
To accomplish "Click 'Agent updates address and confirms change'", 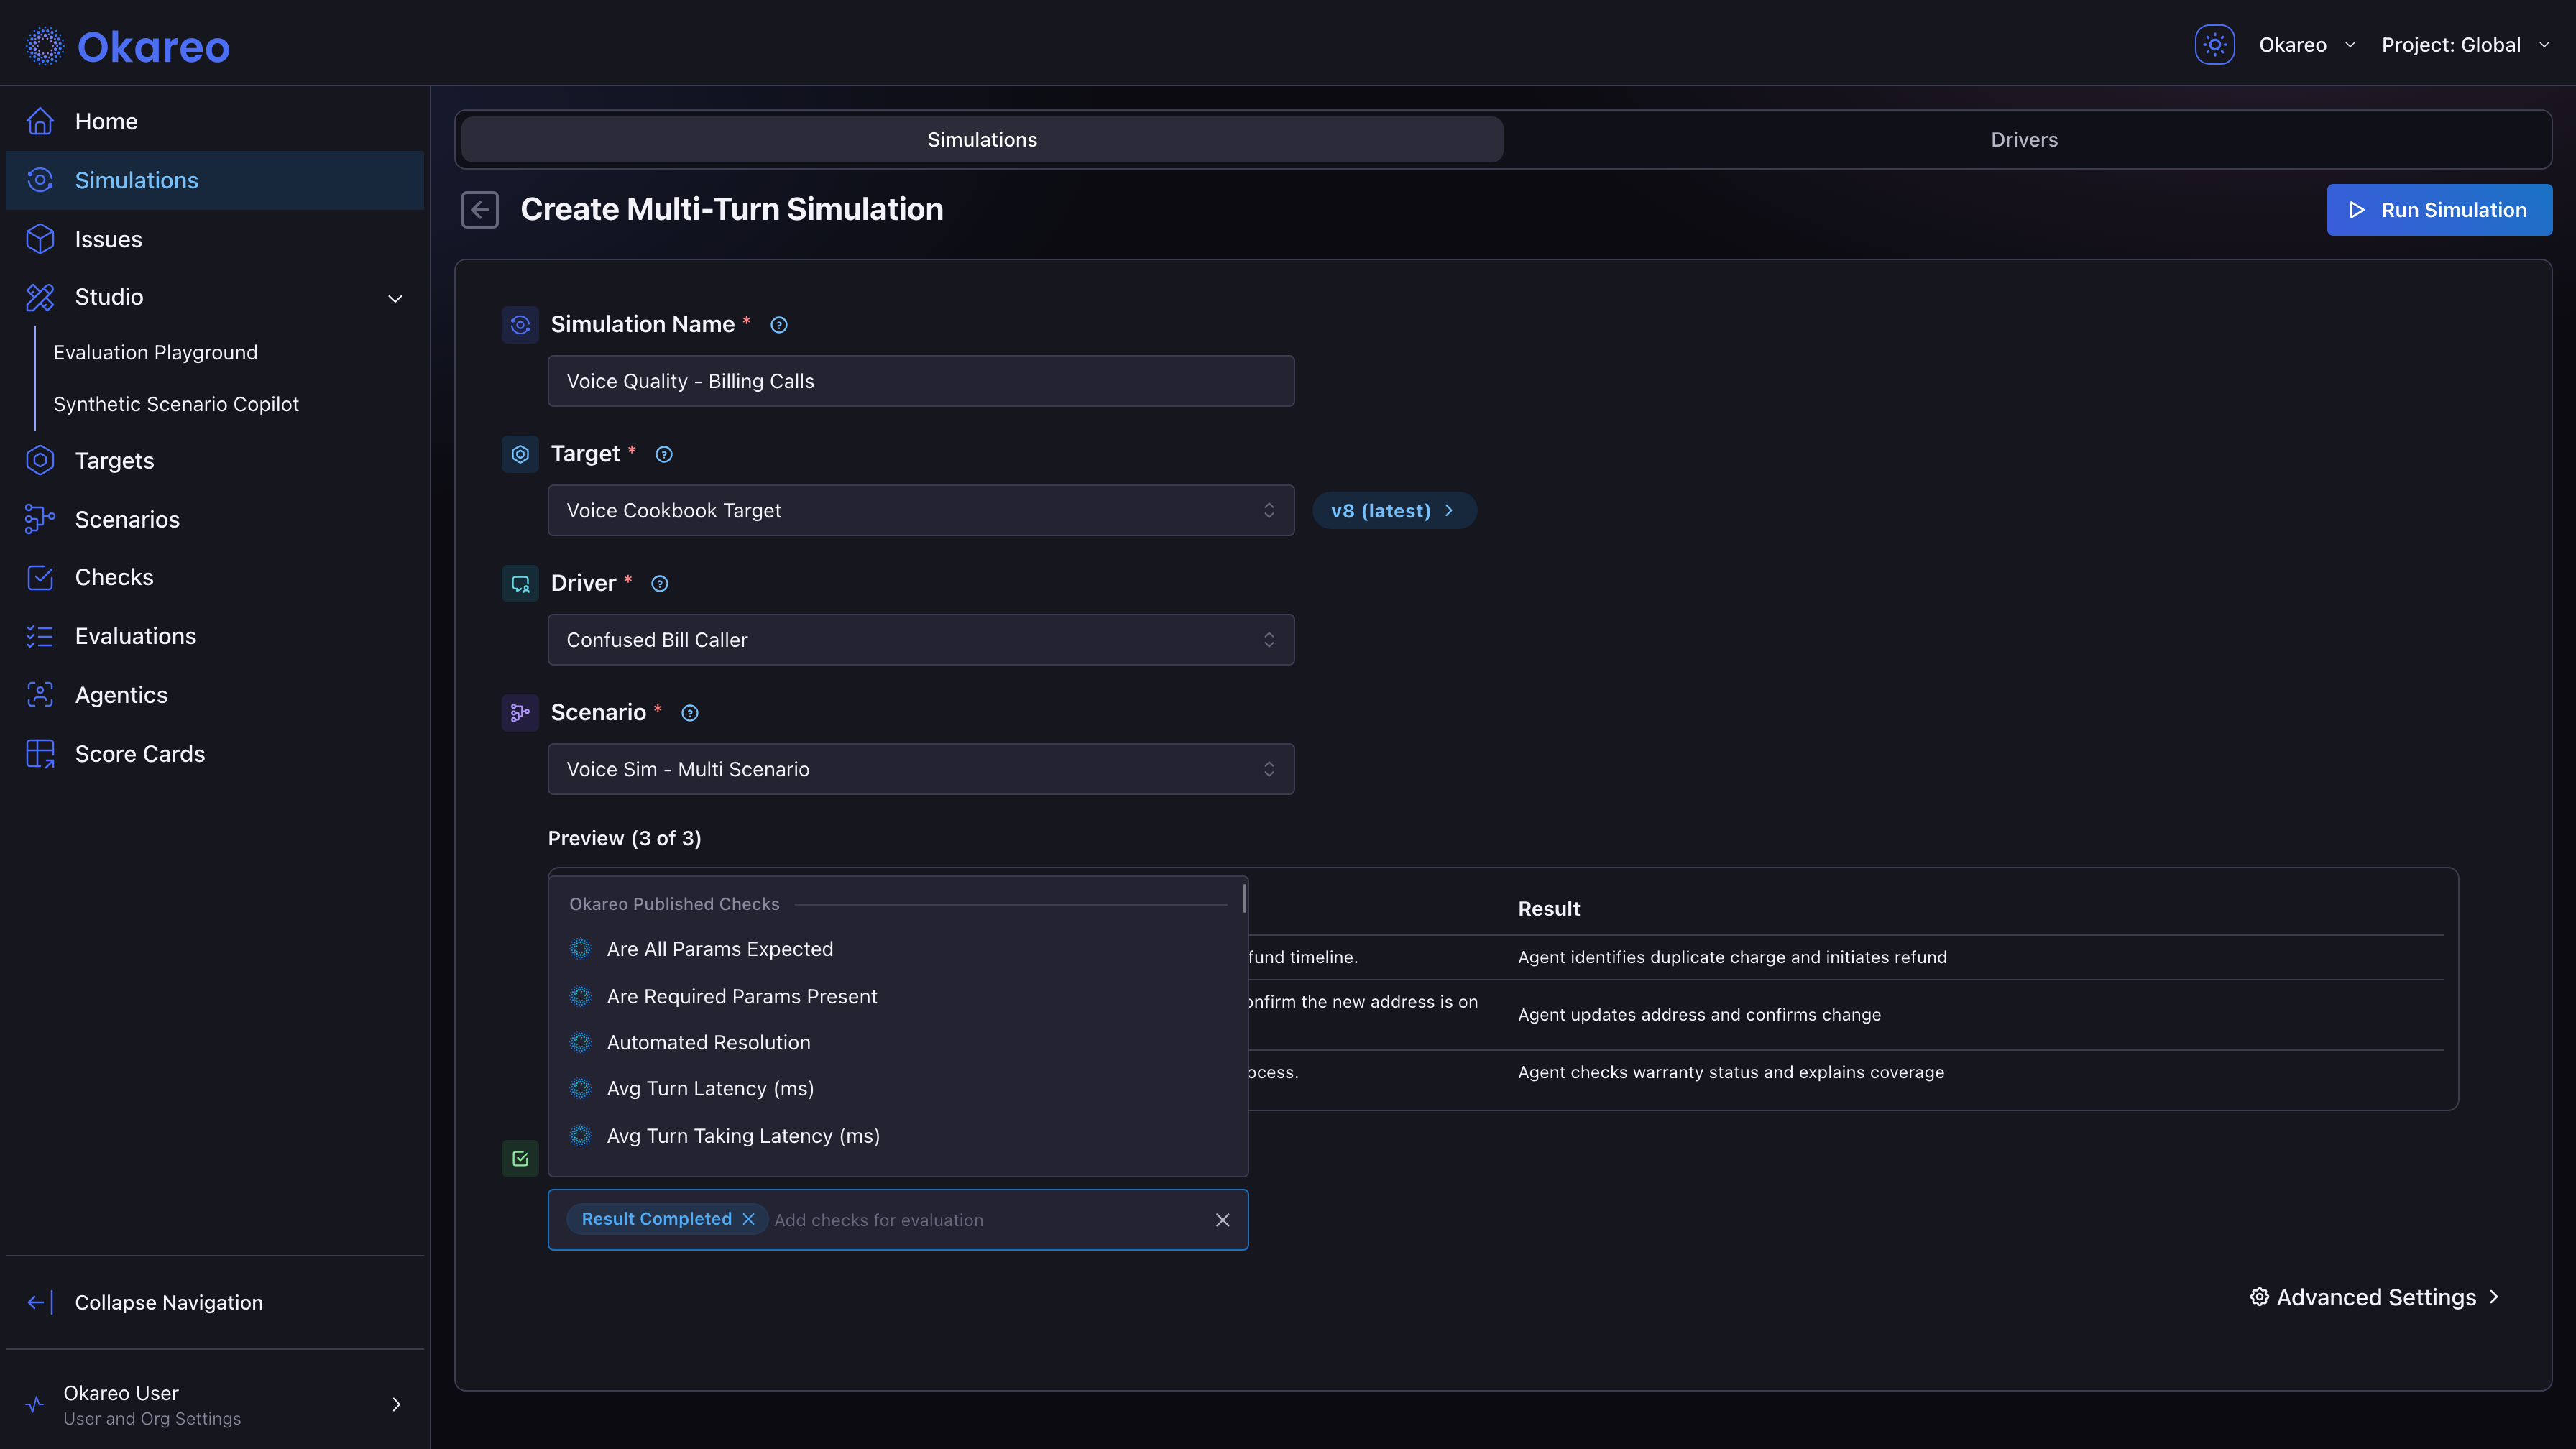I will (1699, 1015).
